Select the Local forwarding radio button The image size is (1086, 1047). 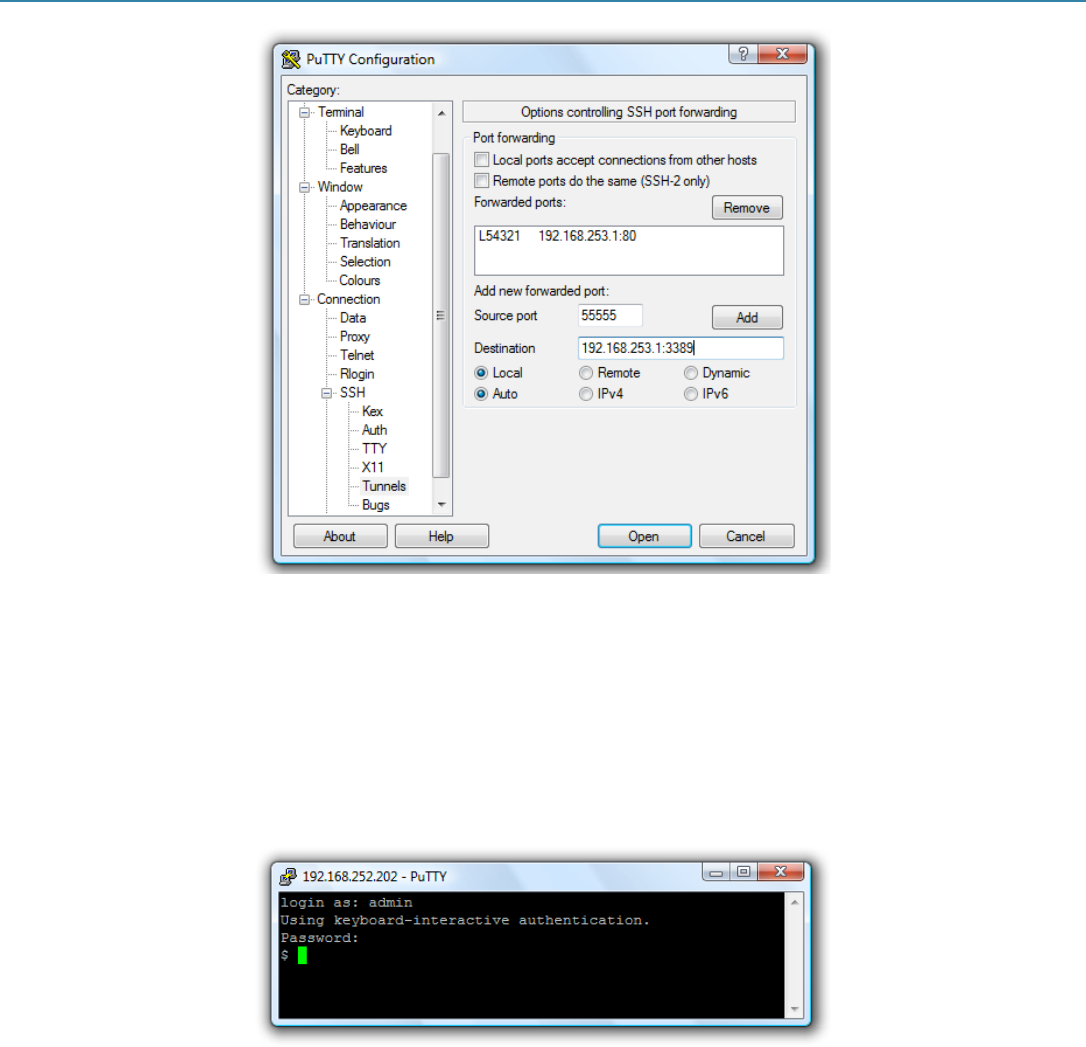point(481,373)
